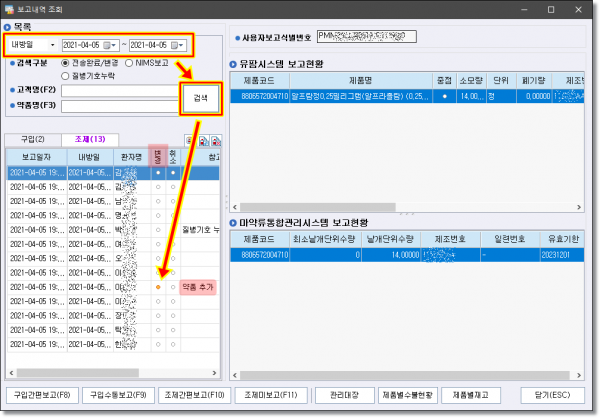The width and height of the screenshot is (600, 418).
Task: Click the 구입간편보고(F8) button
Action: 41,395
